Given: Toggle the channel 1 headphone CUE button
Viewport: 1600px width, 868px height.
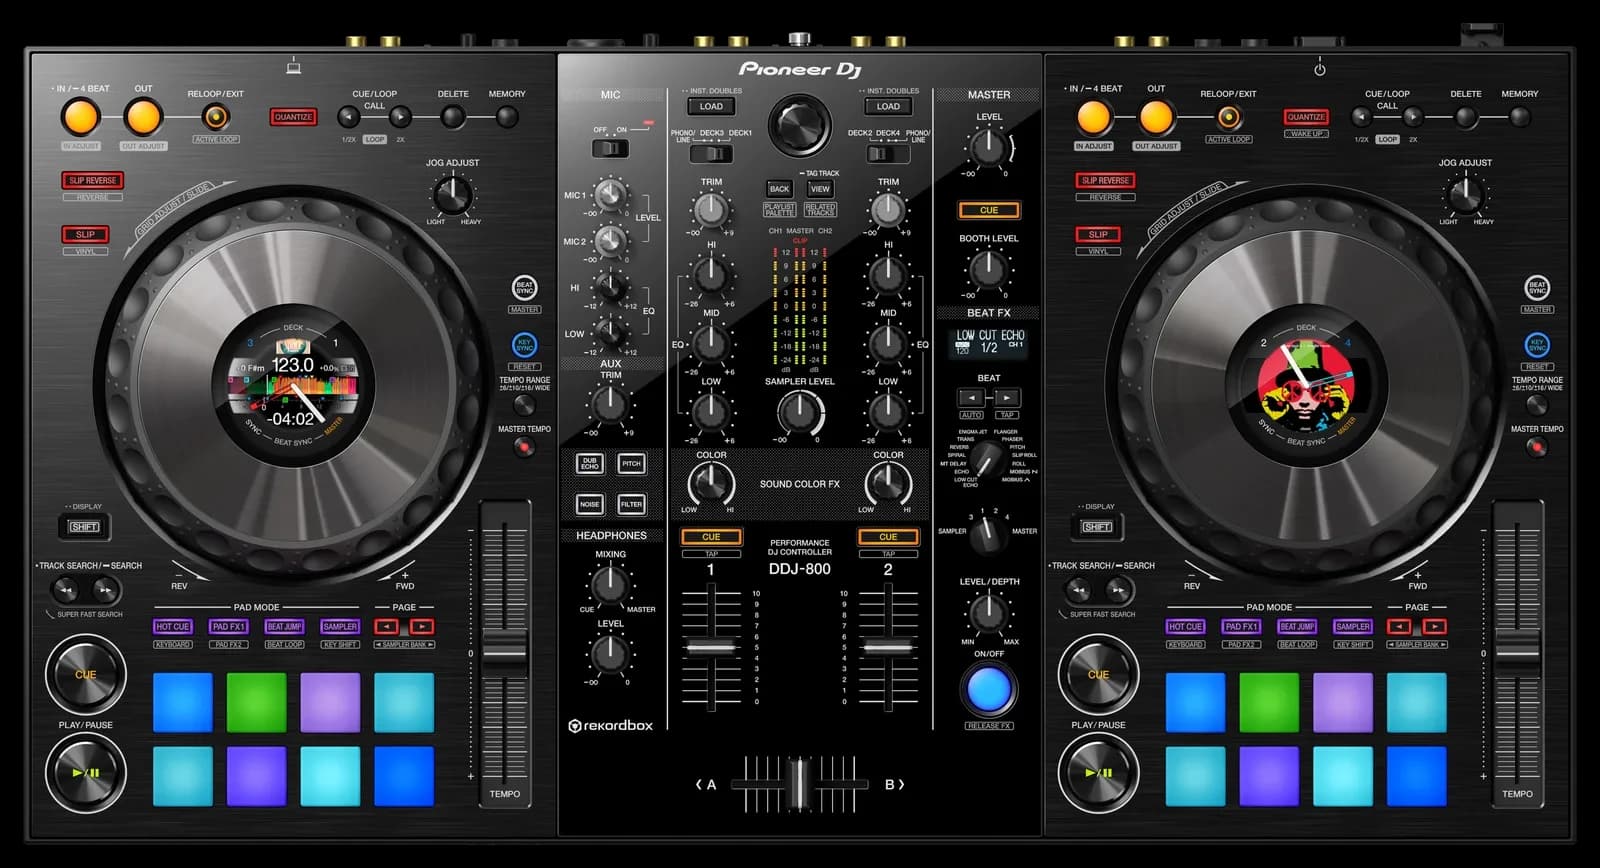Looking at the screenshot, I should (x=711, y=537).
